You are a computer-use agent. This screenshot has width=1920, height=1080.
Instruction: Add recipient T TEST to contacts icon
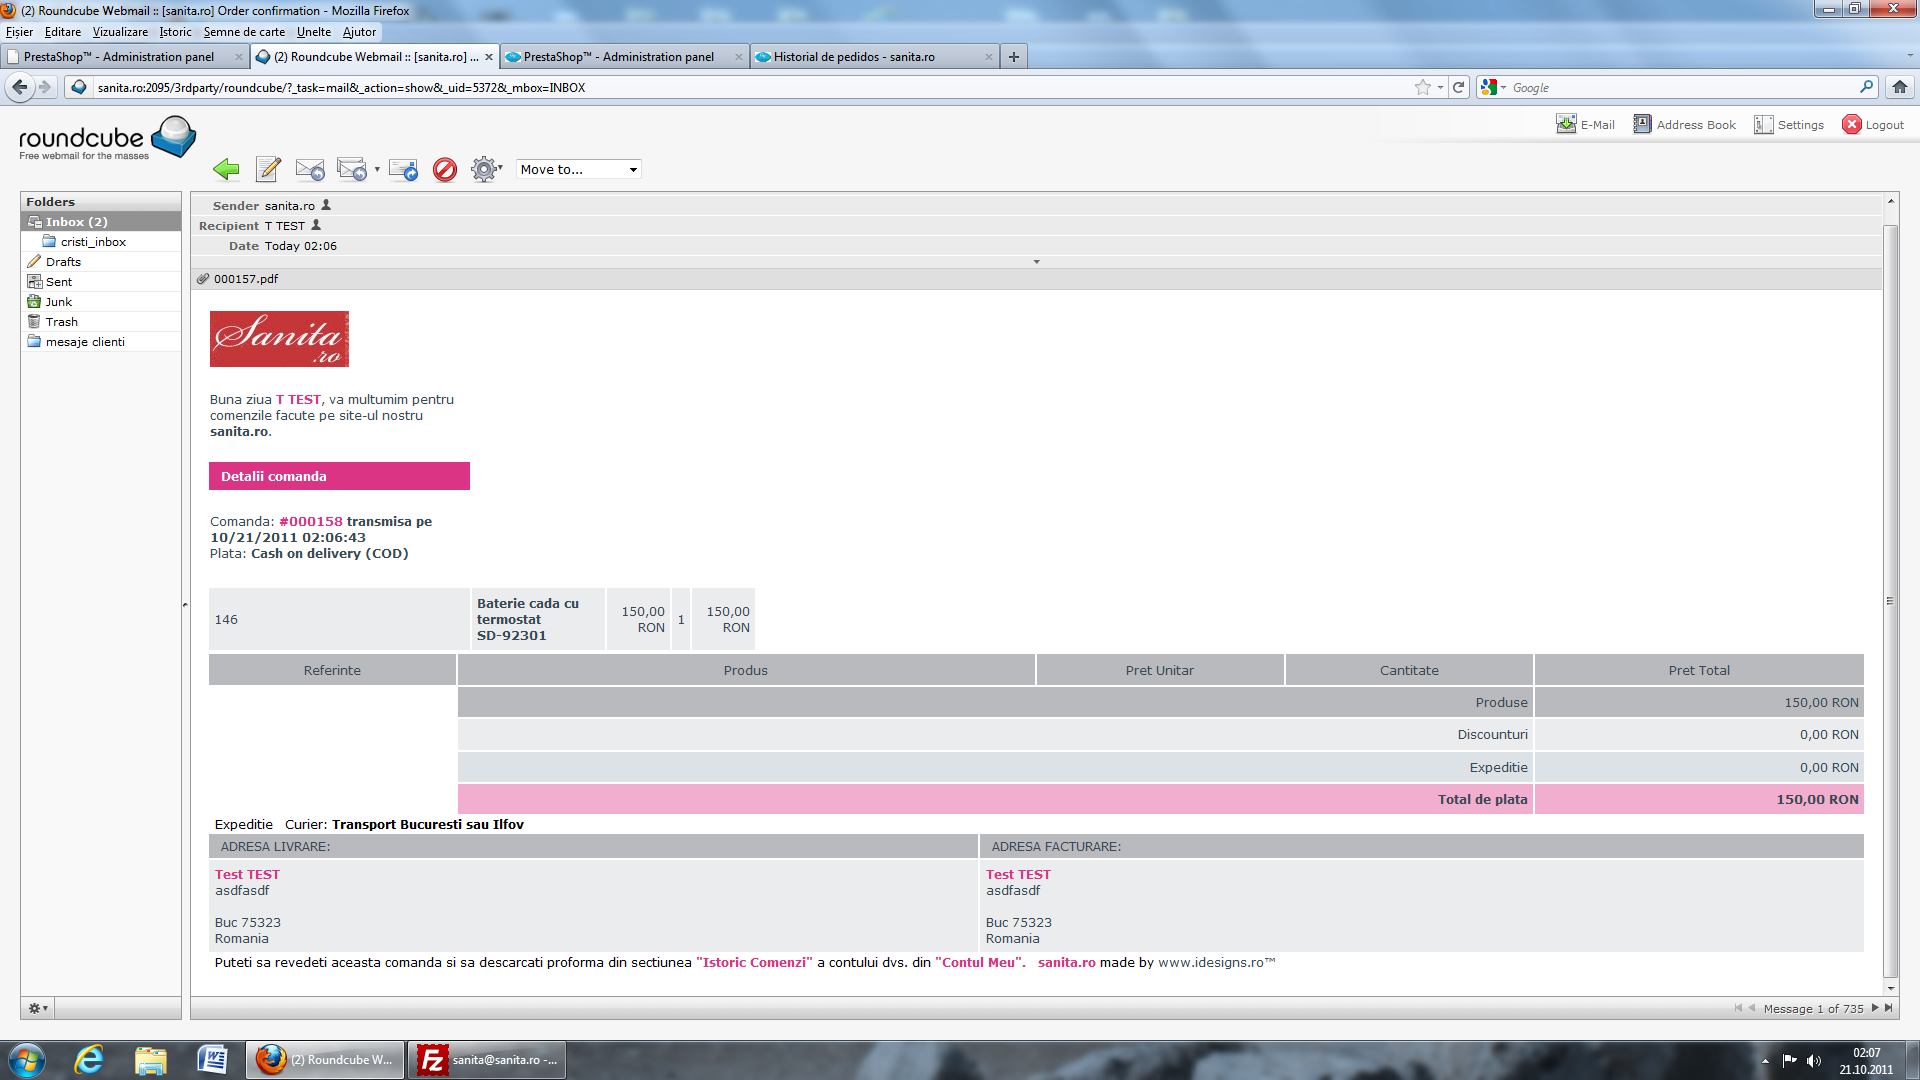point(316,225)
